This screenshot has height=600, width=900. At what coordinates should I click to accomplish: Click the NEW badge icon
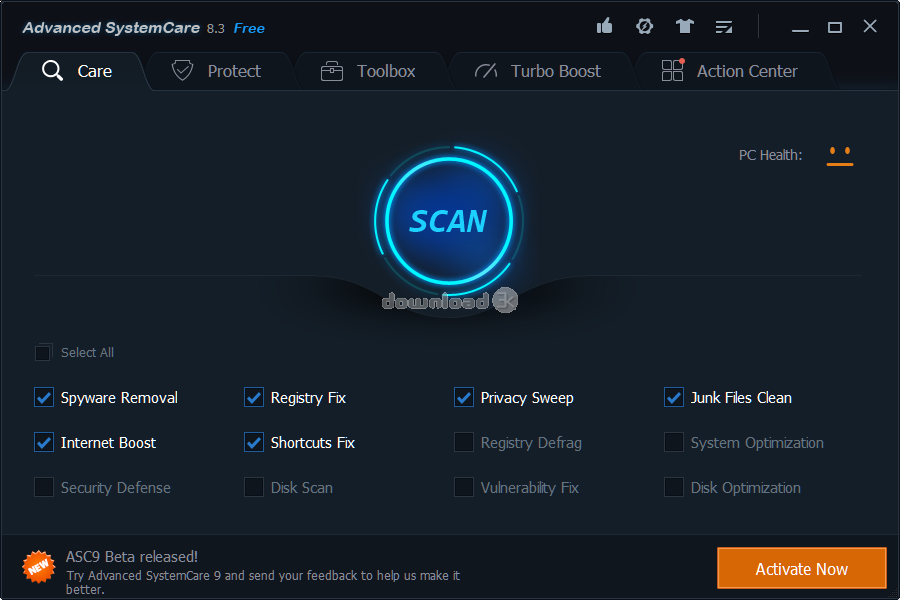pyautogui.click(x=38, y=567)
